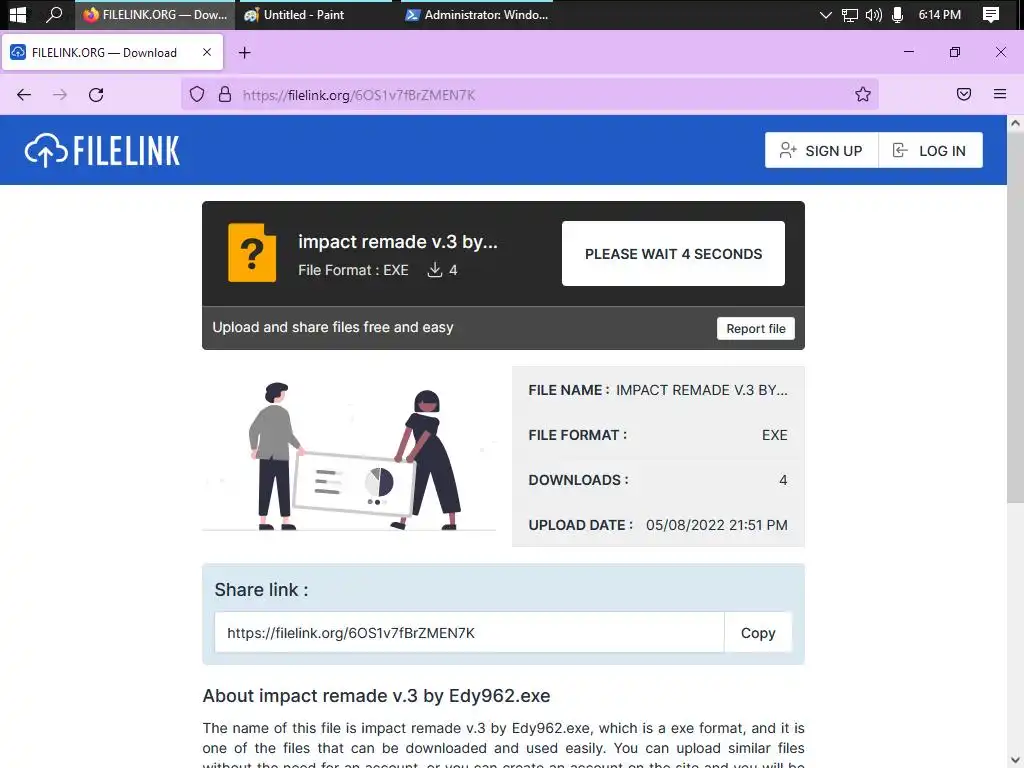Click the LOG IN button

point(930,150)
